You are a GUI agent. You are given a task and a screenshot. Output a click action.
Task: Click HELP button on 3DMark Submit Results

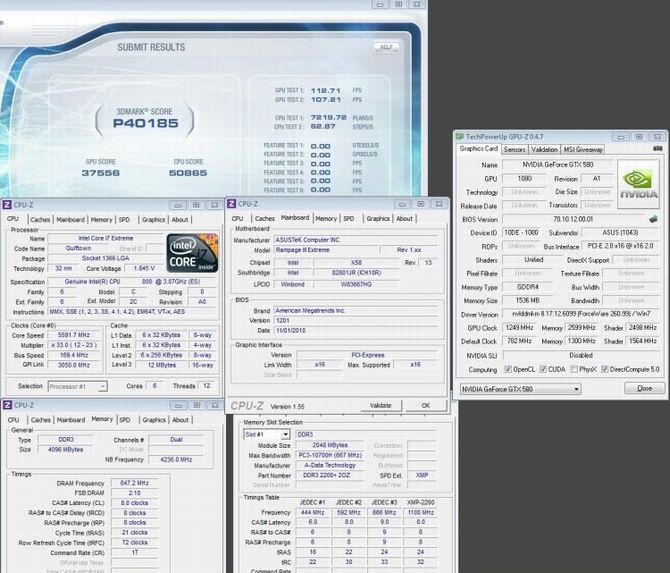tap(386, 47)
